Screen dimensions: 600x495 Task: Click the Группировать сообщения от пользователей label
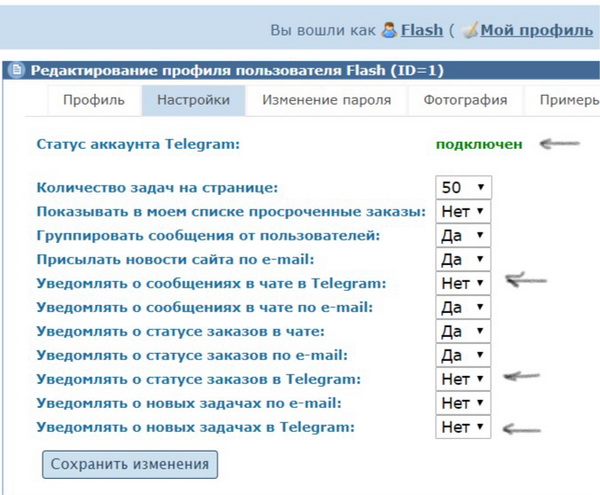click(208, 236)
